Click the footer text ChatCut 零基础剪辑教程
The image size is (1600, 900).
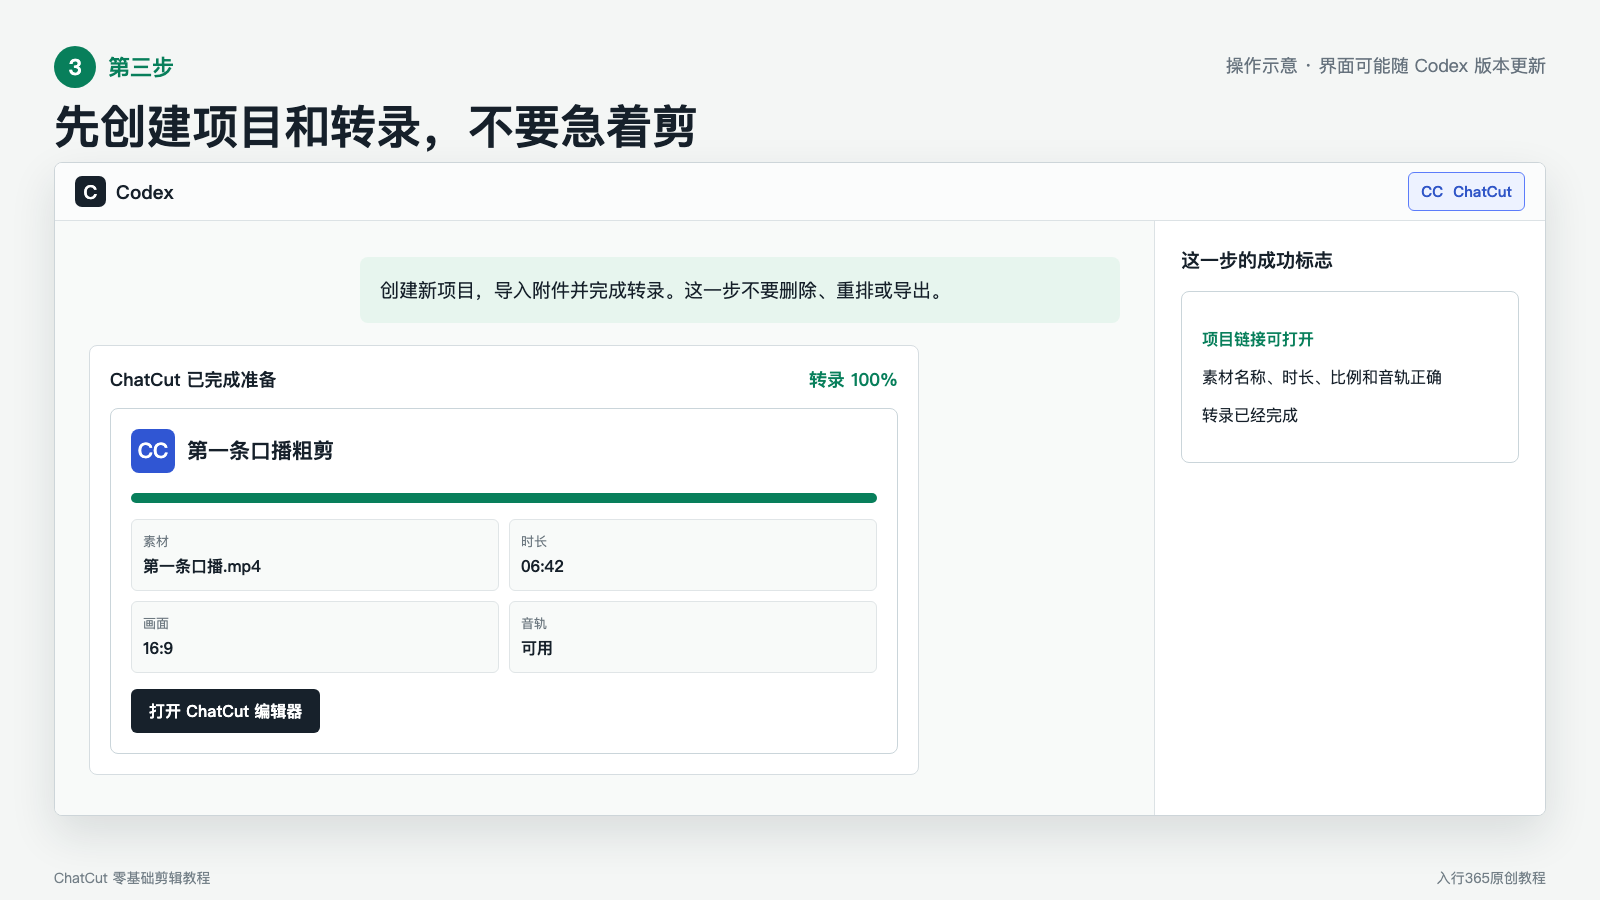point(132,878)
